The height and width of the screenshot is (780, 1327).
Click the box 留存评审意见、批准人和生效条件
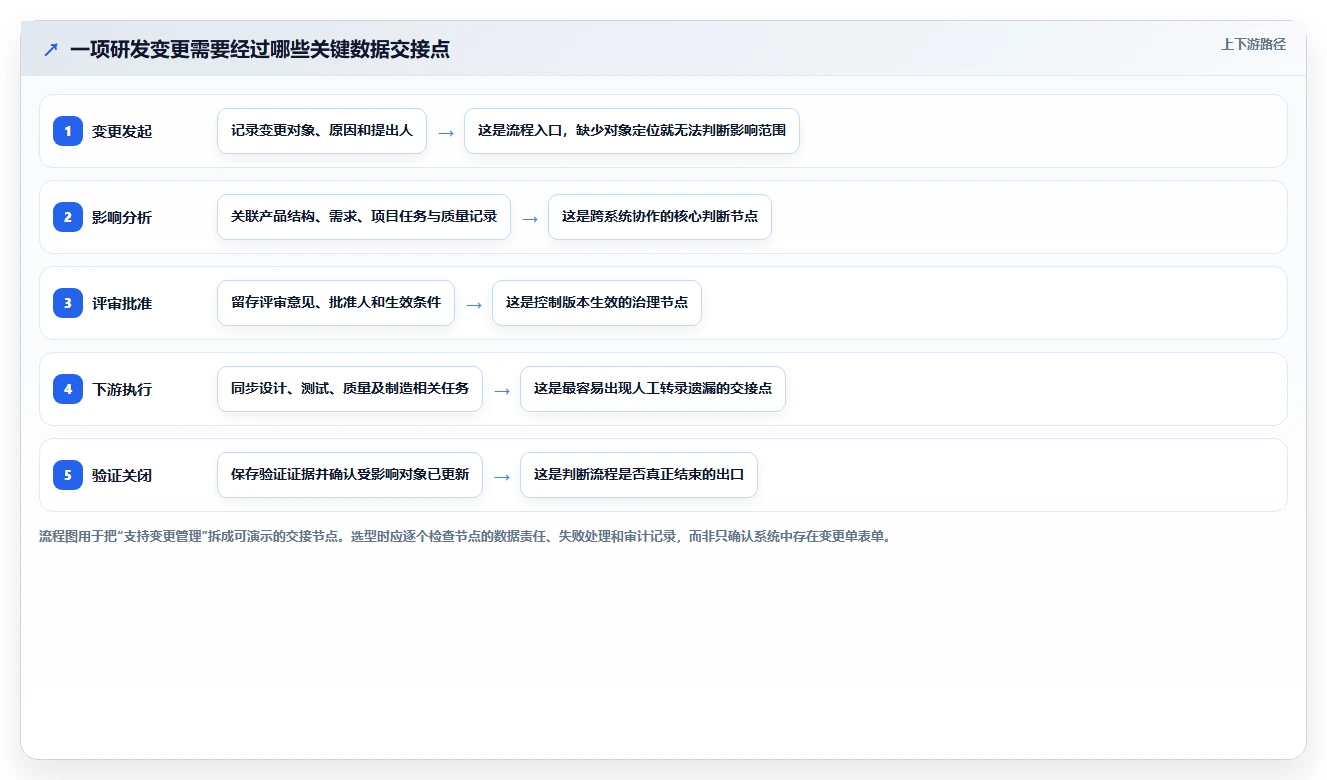(x=336, y=303)
